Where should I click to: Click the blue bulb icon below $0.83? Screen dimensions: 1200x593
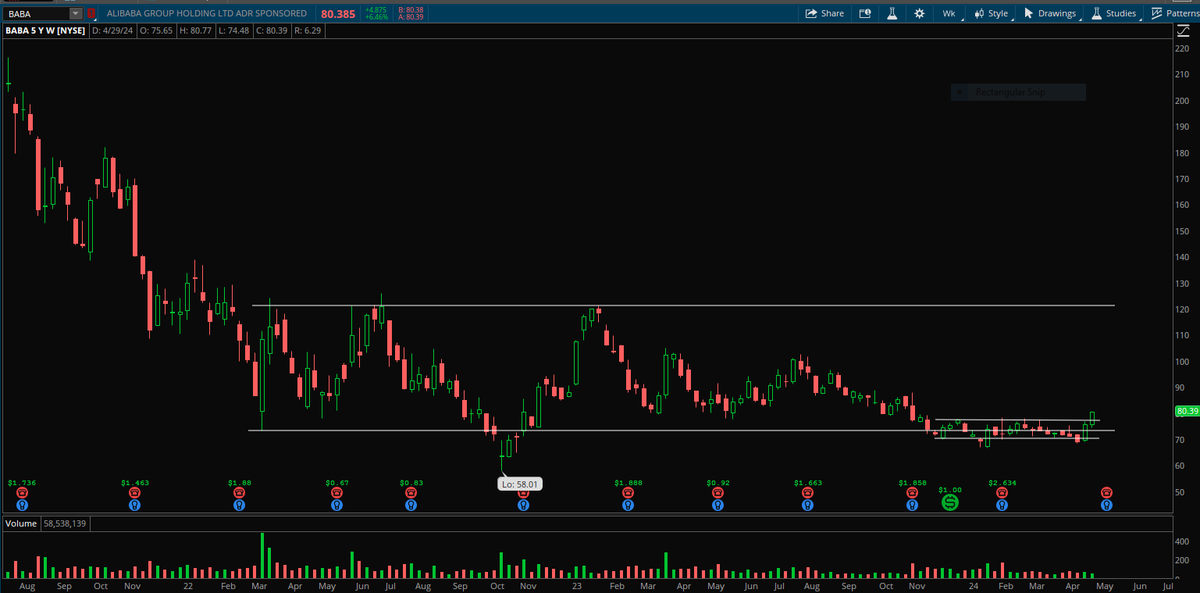click(x=410, y=505)
